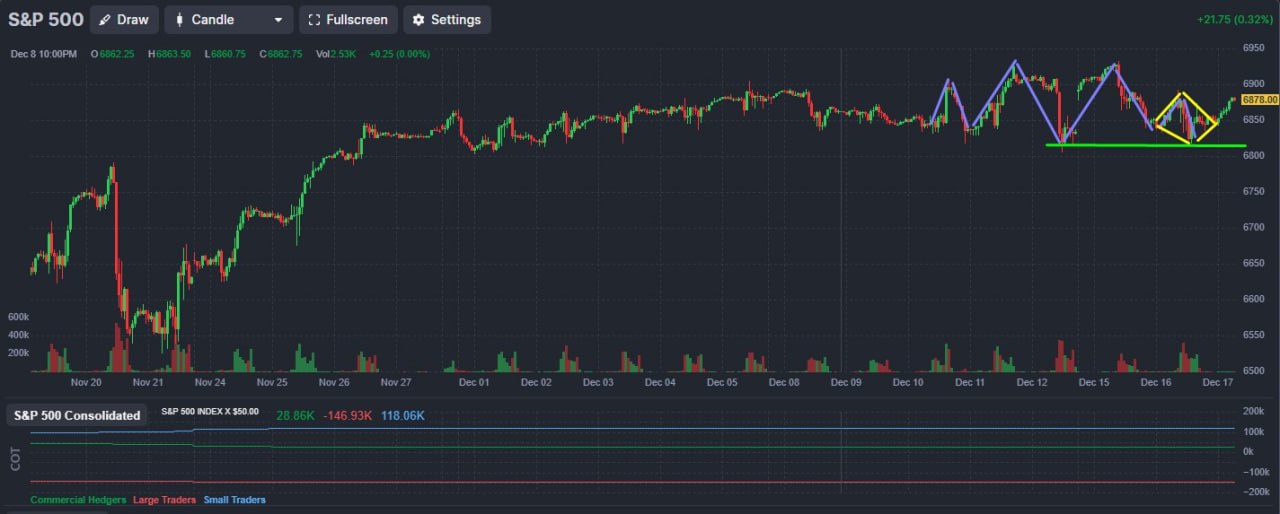Toggle Small Traders legend series
Screen dimensions: 1280x514
point(234,499)
